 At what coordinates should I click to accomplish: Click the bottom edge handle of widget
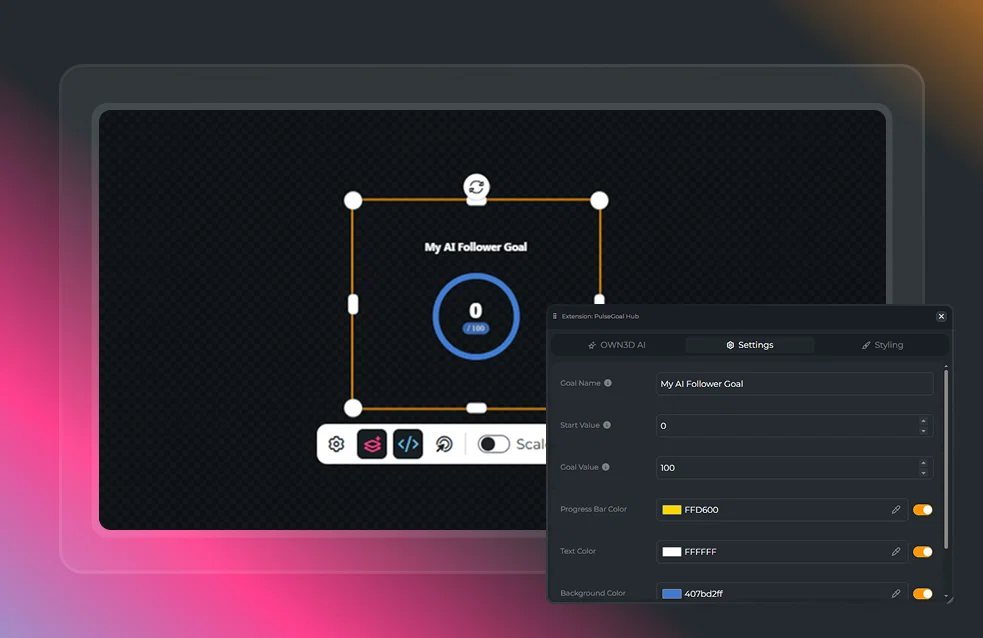[476, 408]
